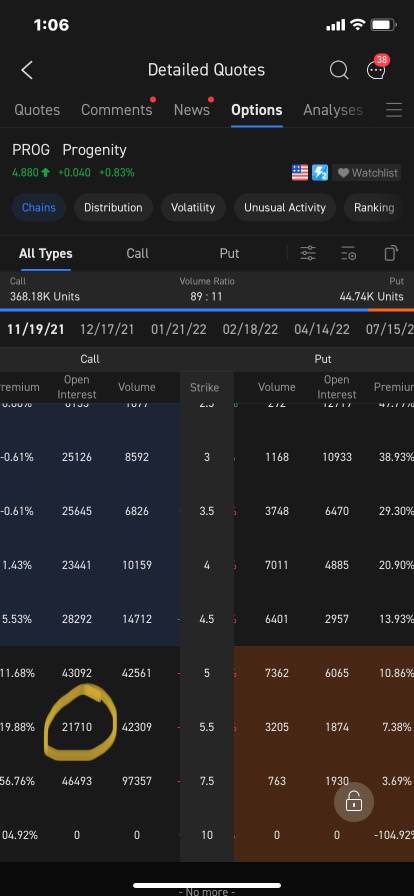Viewport: 414px width, 896px height.
Task: Select the strike 10 row
Action: click(x=207, y=835)
